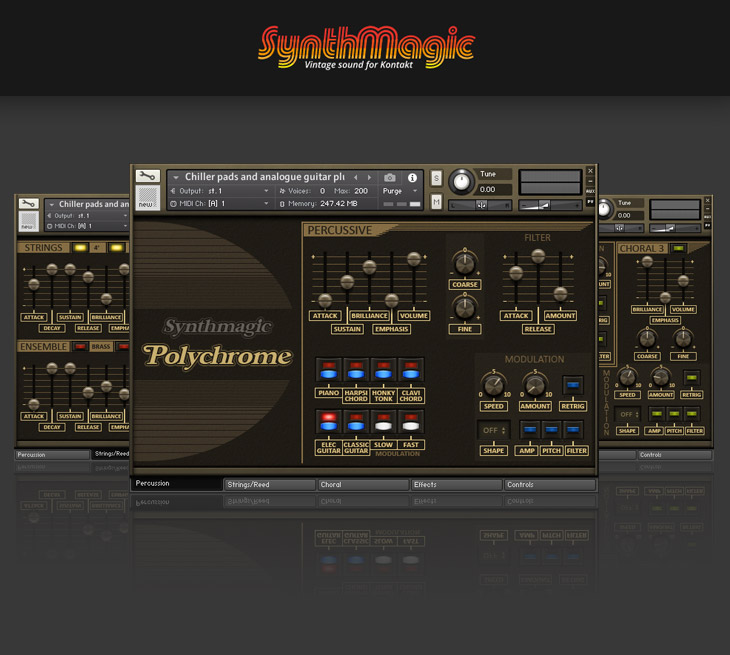The image size is (730, 655).
Task: Open the modulation Shape OFF selector
Action: [x=493, y=430]
